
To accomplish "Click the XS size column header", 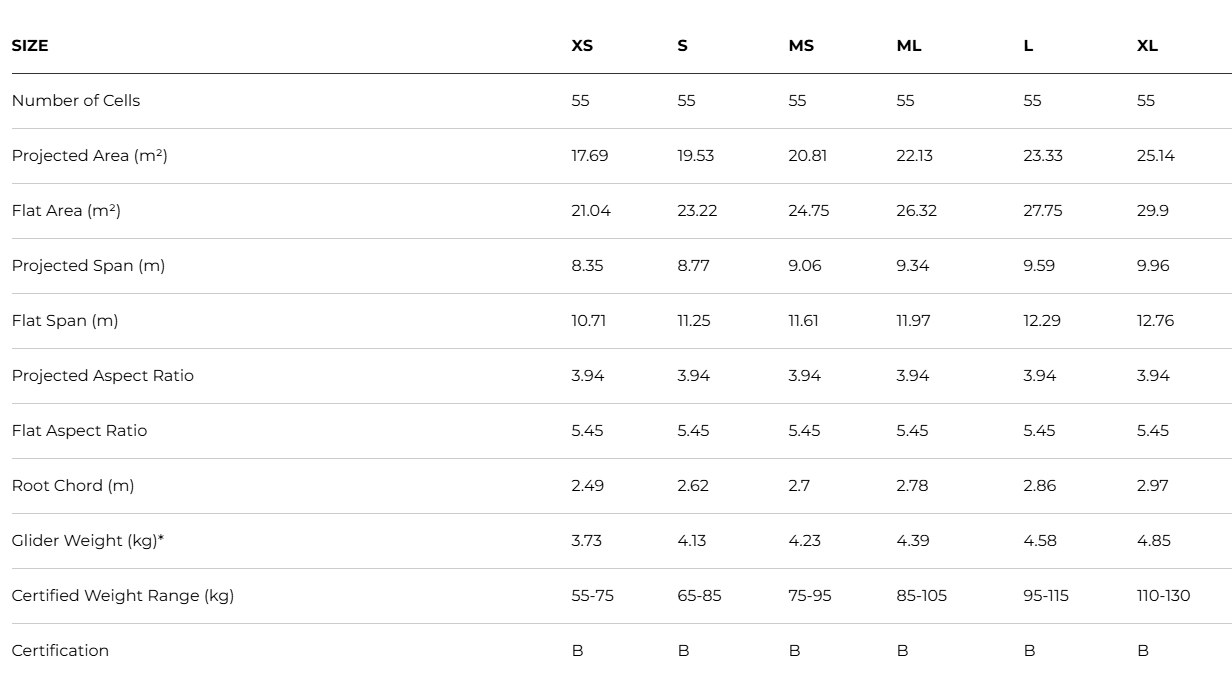I will click(582, 46).
